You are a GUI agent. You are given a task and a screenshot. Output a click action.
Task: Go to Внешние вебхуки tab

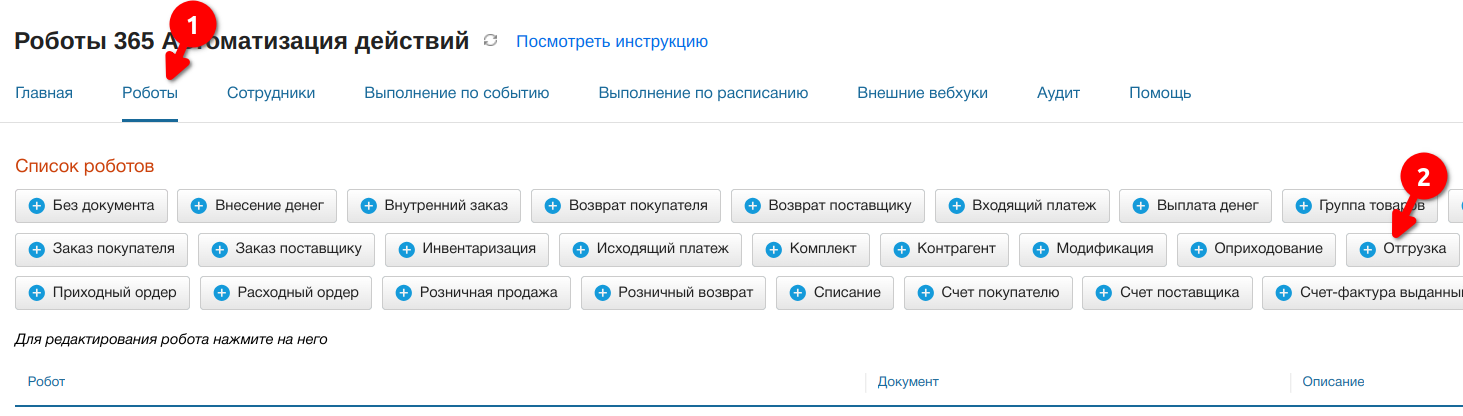click(x=922, y=93)
